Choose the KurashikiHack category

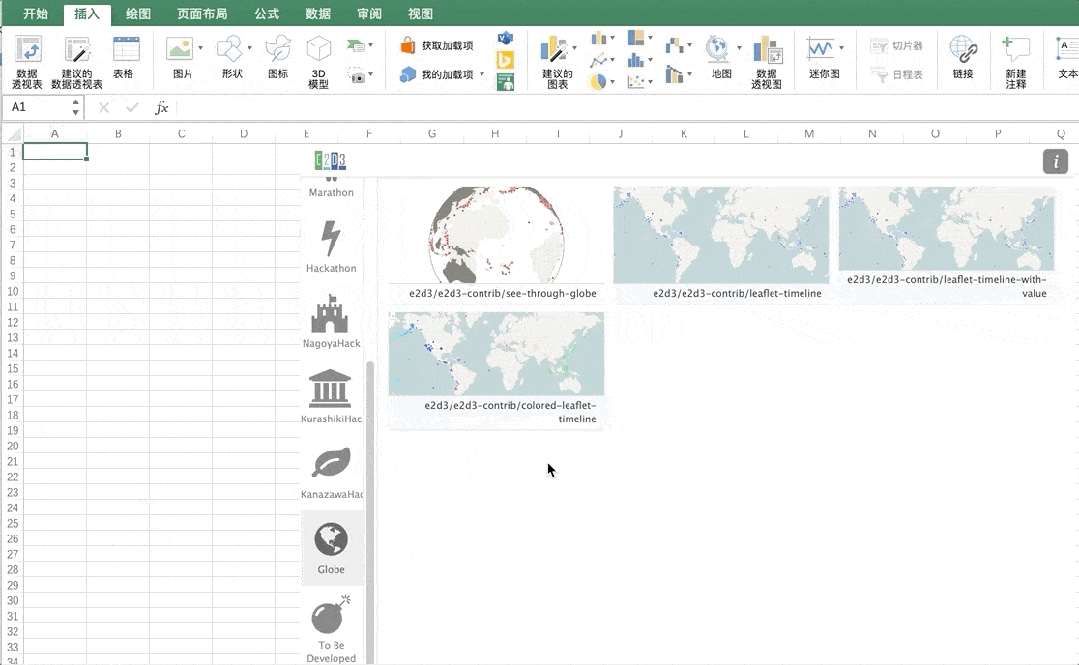tap(331, 397)
